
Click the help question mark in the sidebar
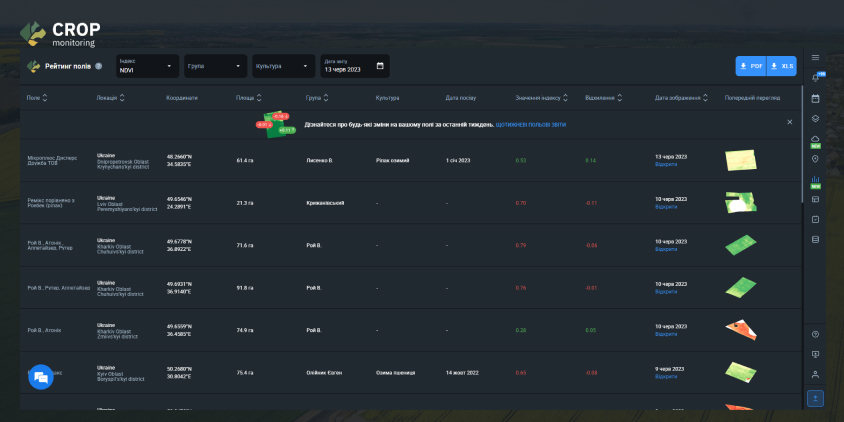815,334
